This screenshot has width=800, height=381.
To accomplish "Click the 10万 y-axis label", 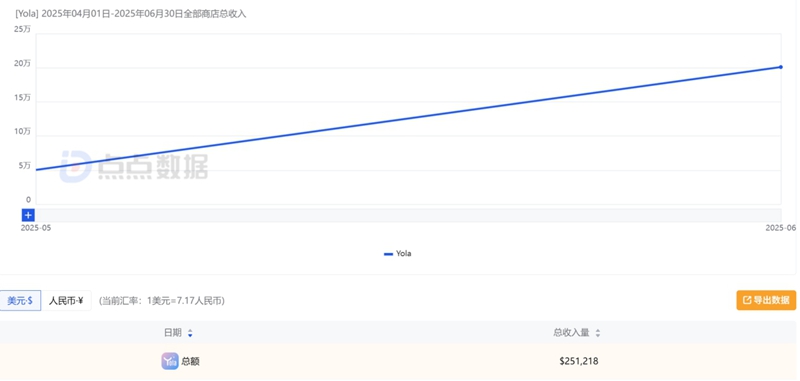I will (x=22, y=132).
